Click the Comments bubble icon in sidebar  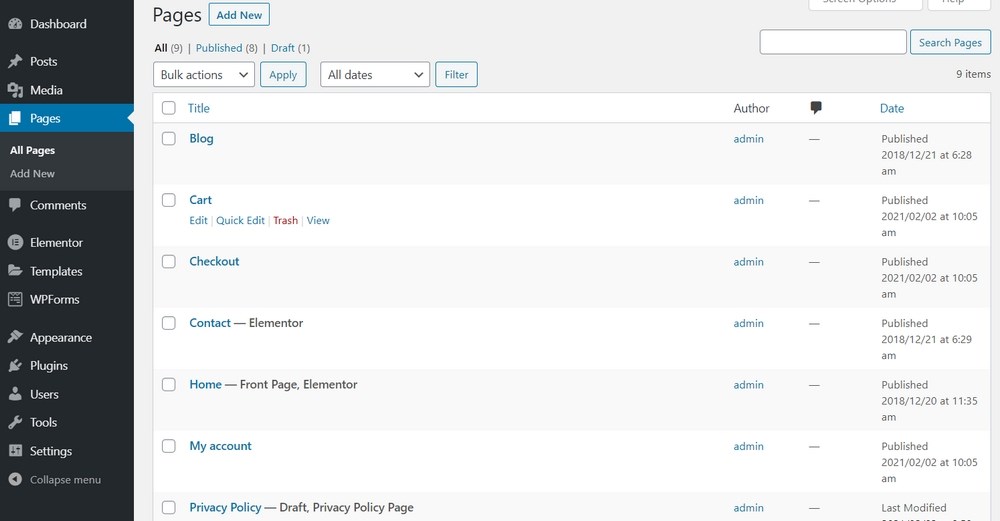click(15, 205)
